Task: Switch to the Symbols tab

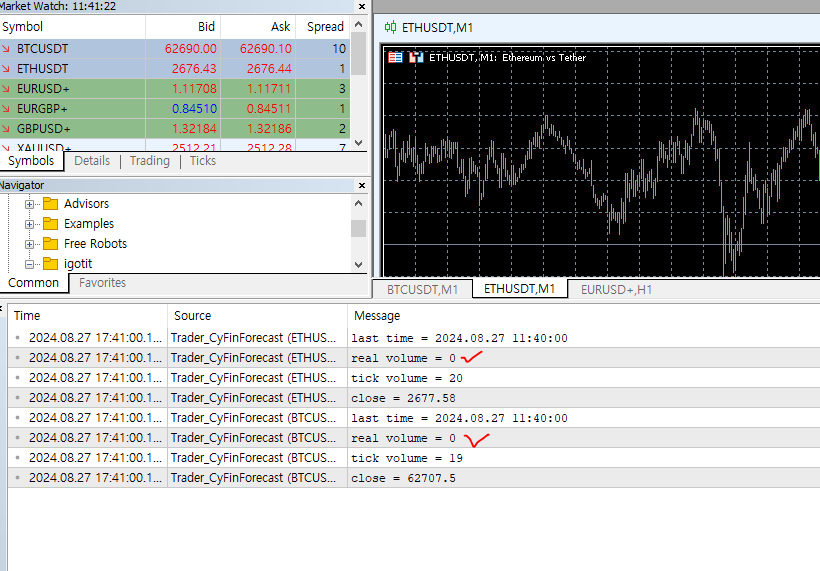Action: (31, 161)
